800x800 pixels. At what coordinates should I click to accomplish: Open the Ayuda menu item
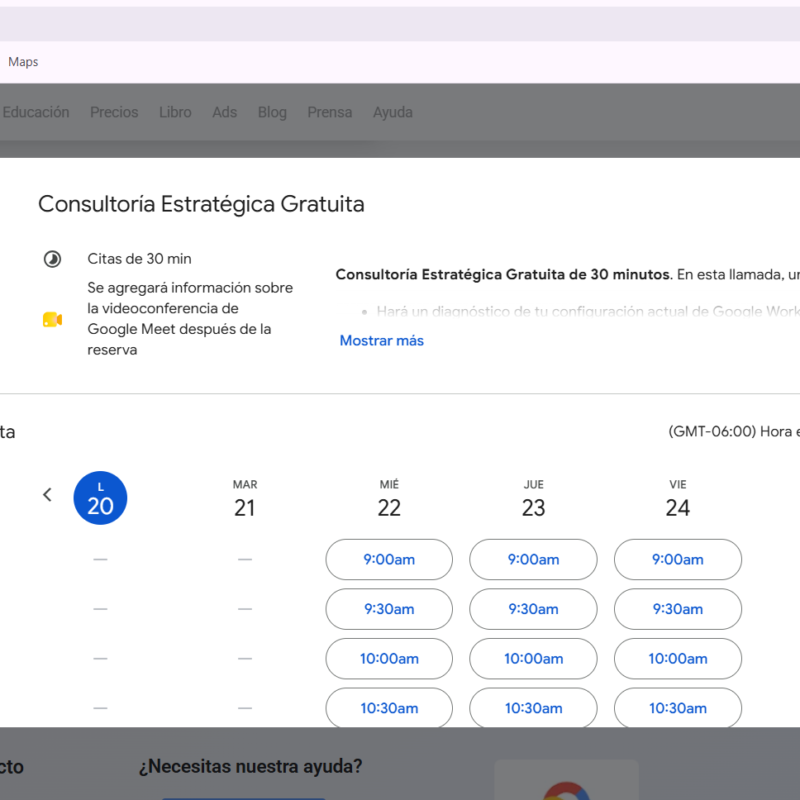[393, 112]
